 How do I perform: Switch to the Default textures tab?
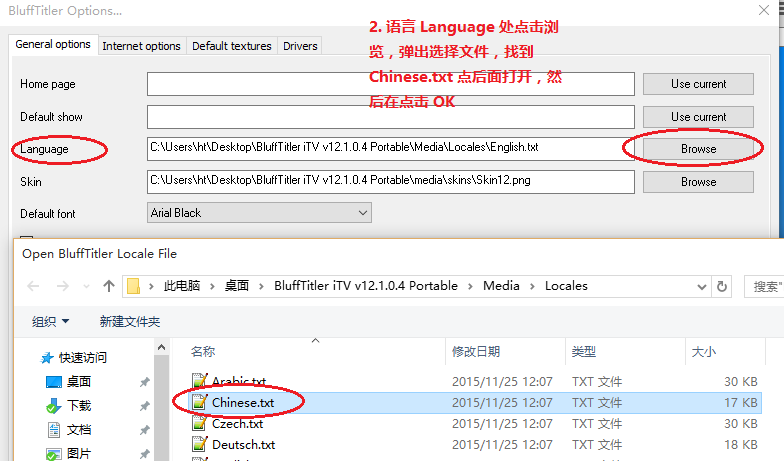point(231,46)
